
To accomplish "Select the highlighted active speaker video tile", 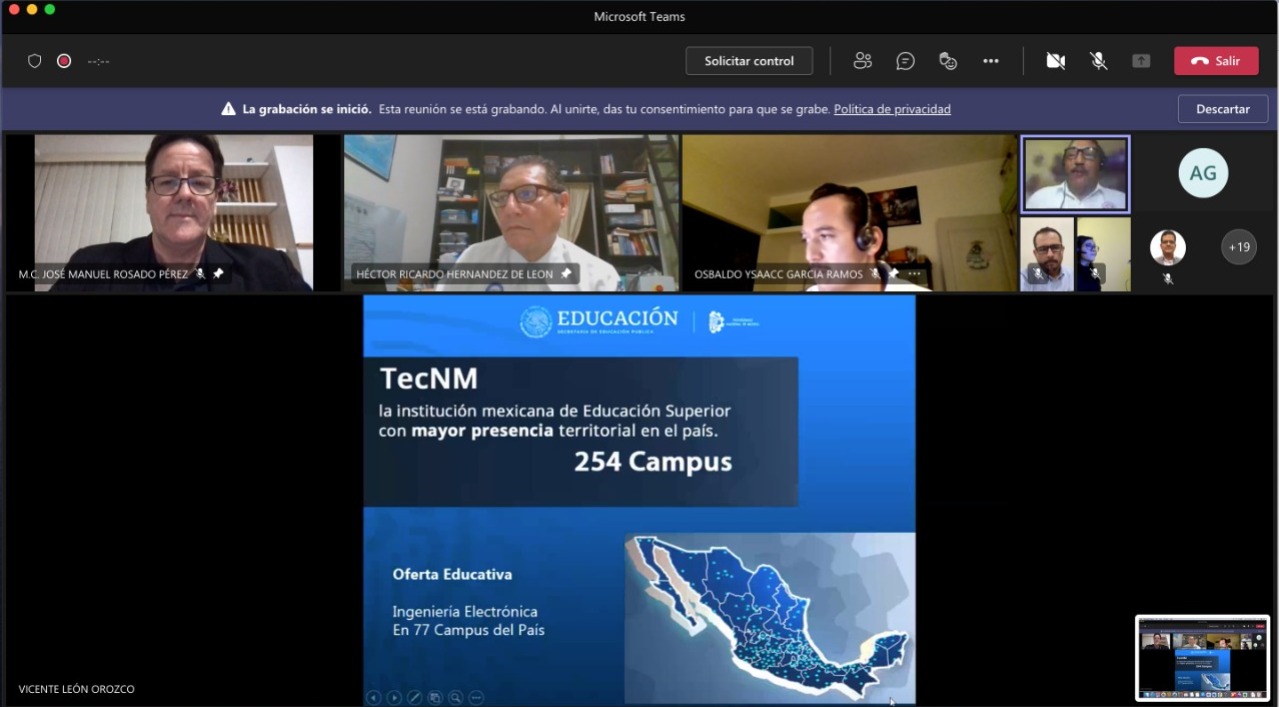I will (1075, 174).
